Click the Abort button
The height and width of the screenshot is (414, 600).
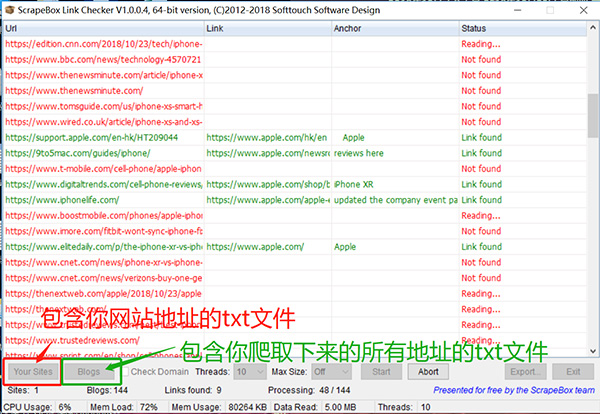coord(428,372)
